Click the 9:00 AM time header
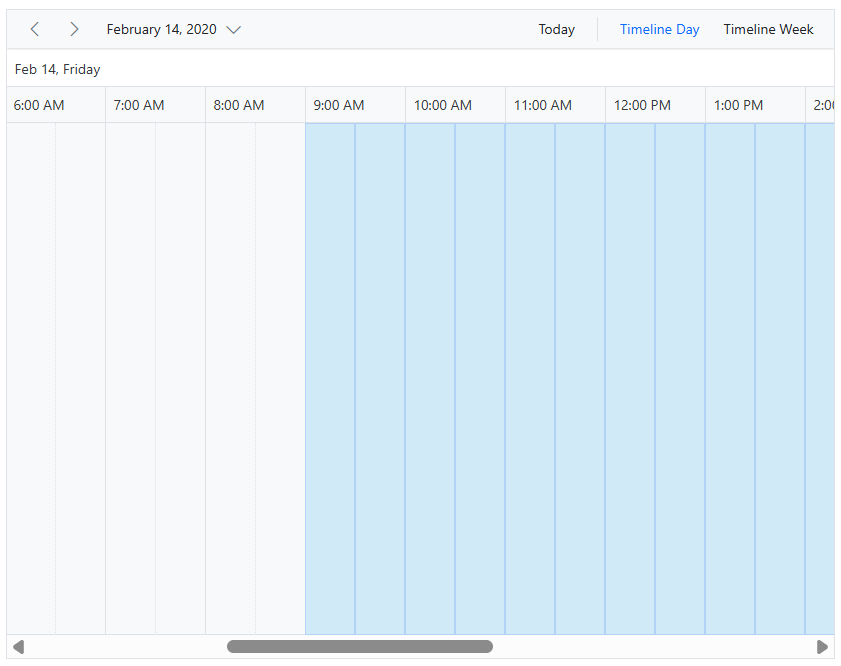 (356, 105)
